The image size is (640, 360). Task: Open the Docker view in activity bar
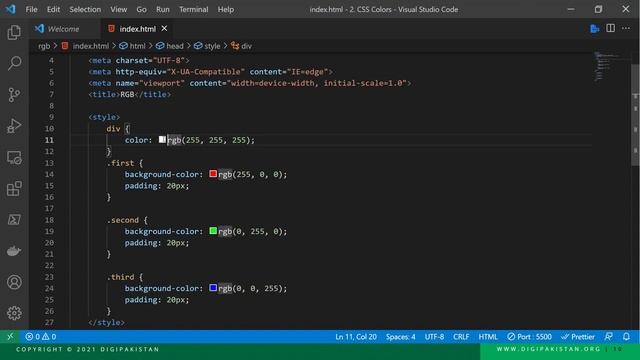pos(14,251)
